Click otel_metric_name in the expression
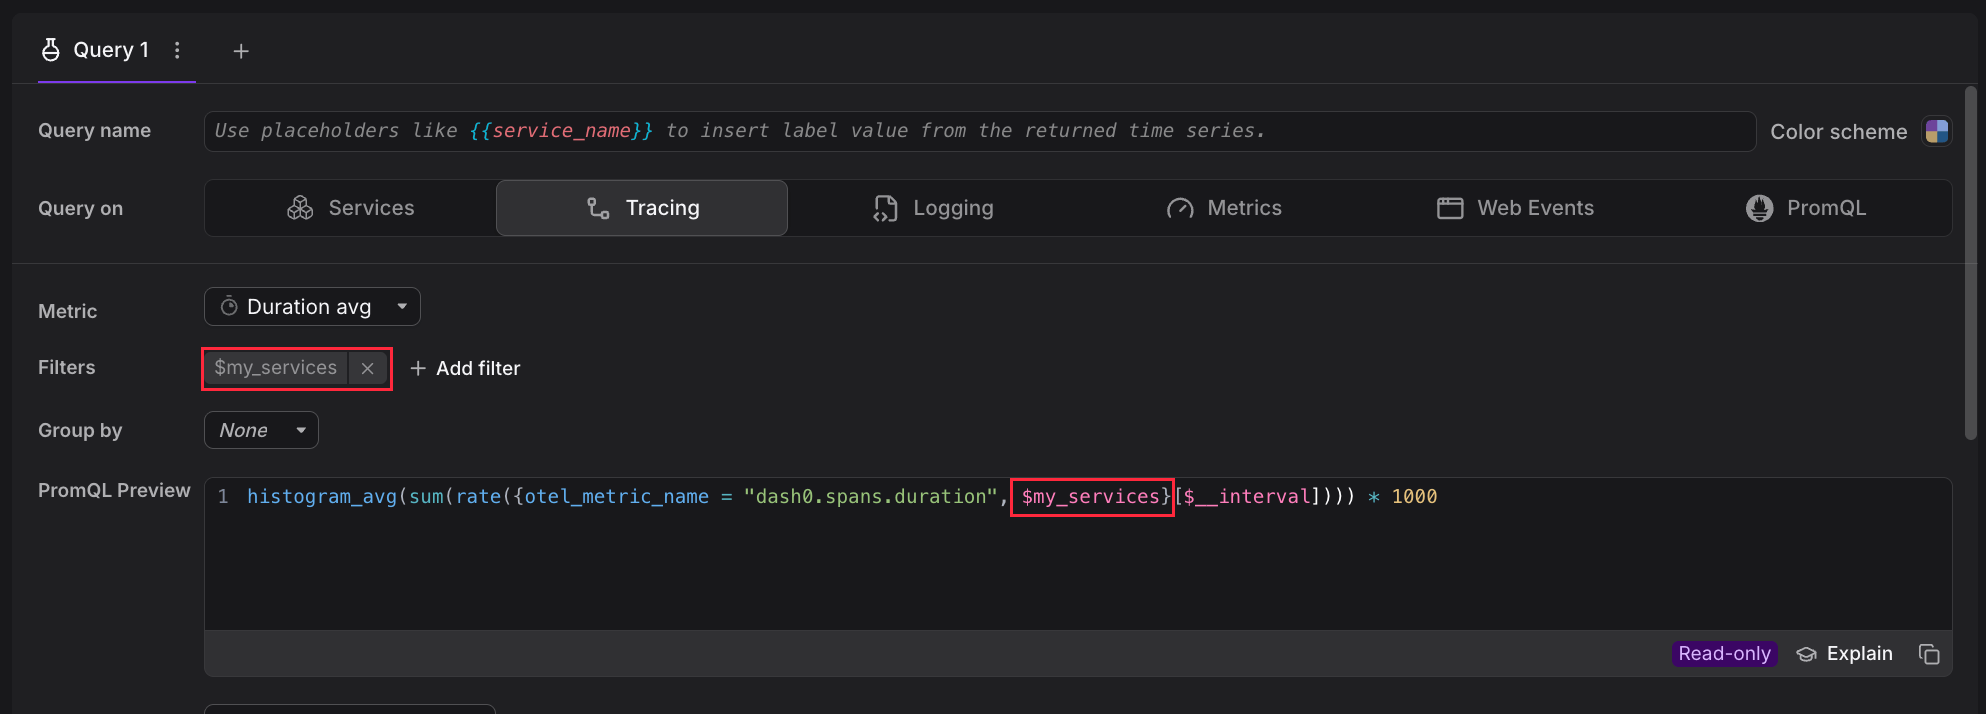Viewport: 1986px width, 714px height. click(617, 496)
